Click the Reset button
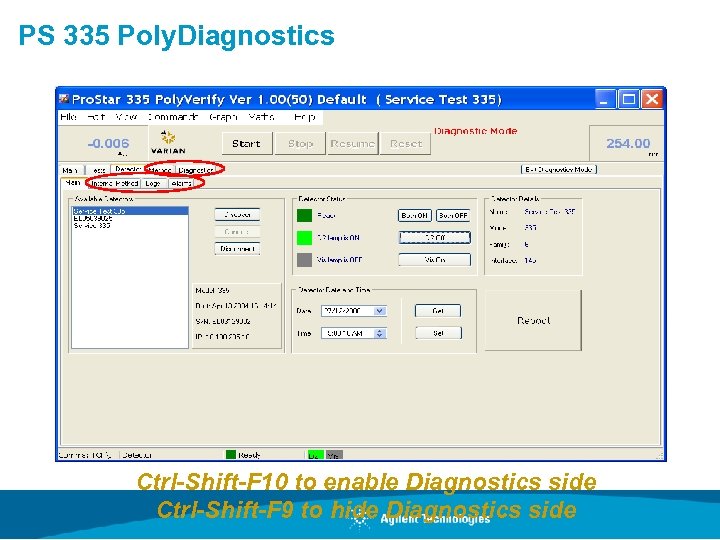This screenshot has height=540, width=720. point(405,144)
